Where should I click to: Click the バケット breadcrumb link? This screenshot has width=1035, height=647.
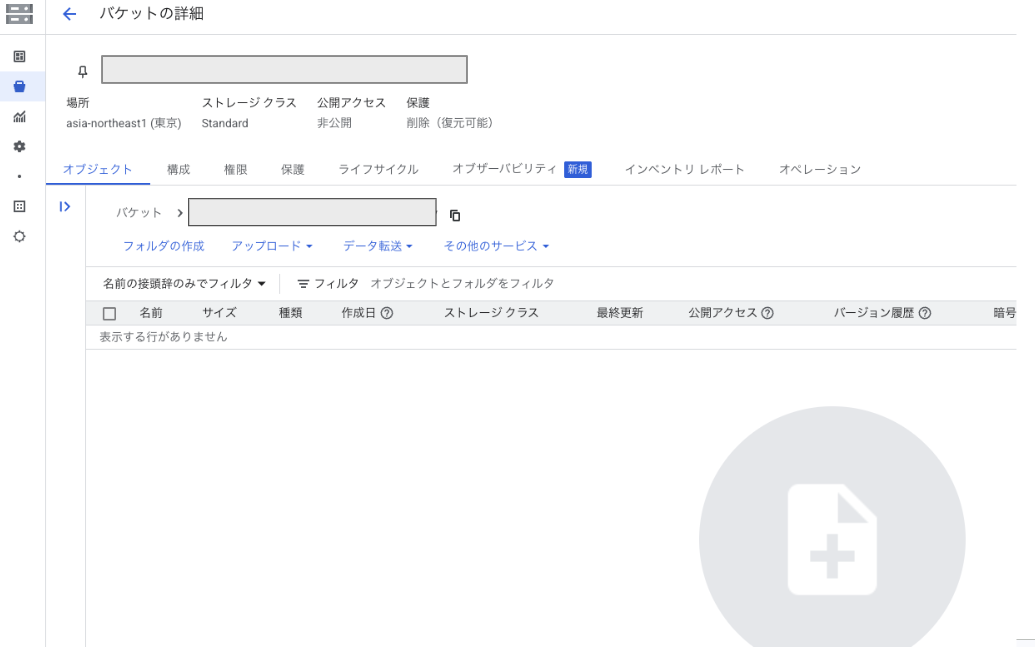point(139,213)
